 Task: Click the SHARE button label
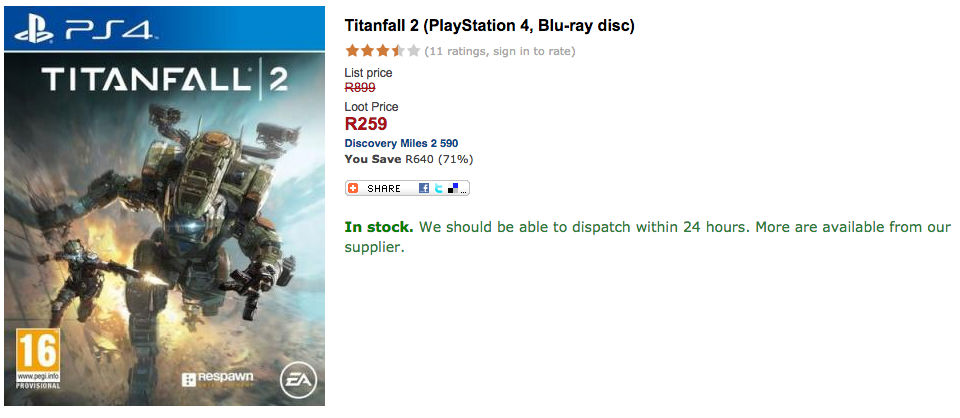point(384,188)
